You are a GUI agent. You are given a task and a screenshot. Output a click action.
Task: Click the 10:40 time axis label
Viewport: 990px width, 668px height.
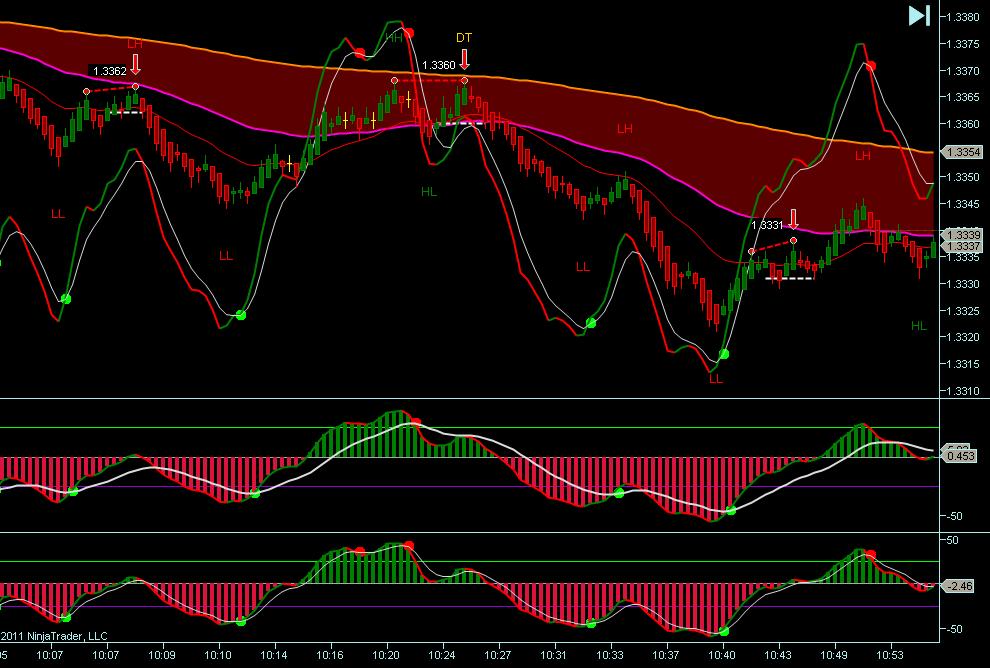722,655
